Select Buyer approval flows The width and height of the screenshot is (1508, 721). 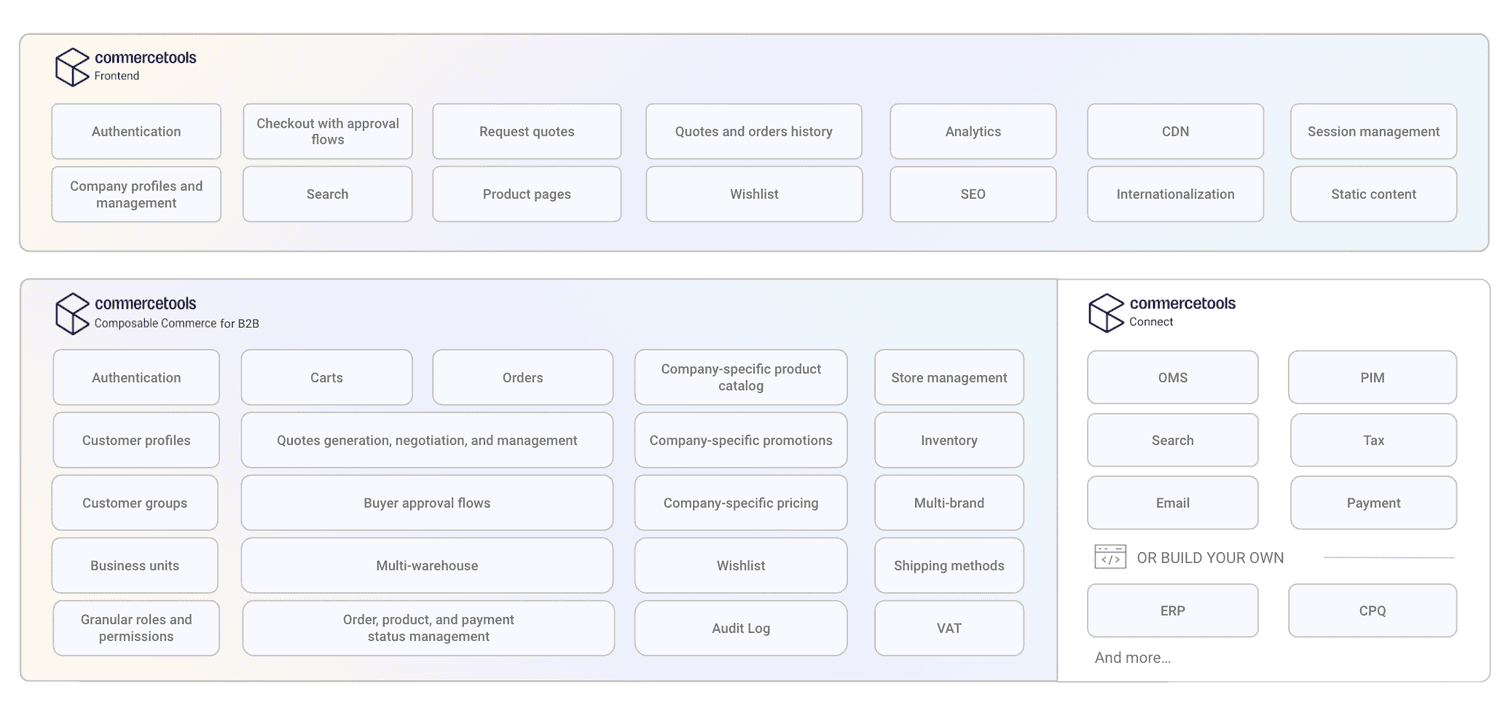[x=427, y=503]
